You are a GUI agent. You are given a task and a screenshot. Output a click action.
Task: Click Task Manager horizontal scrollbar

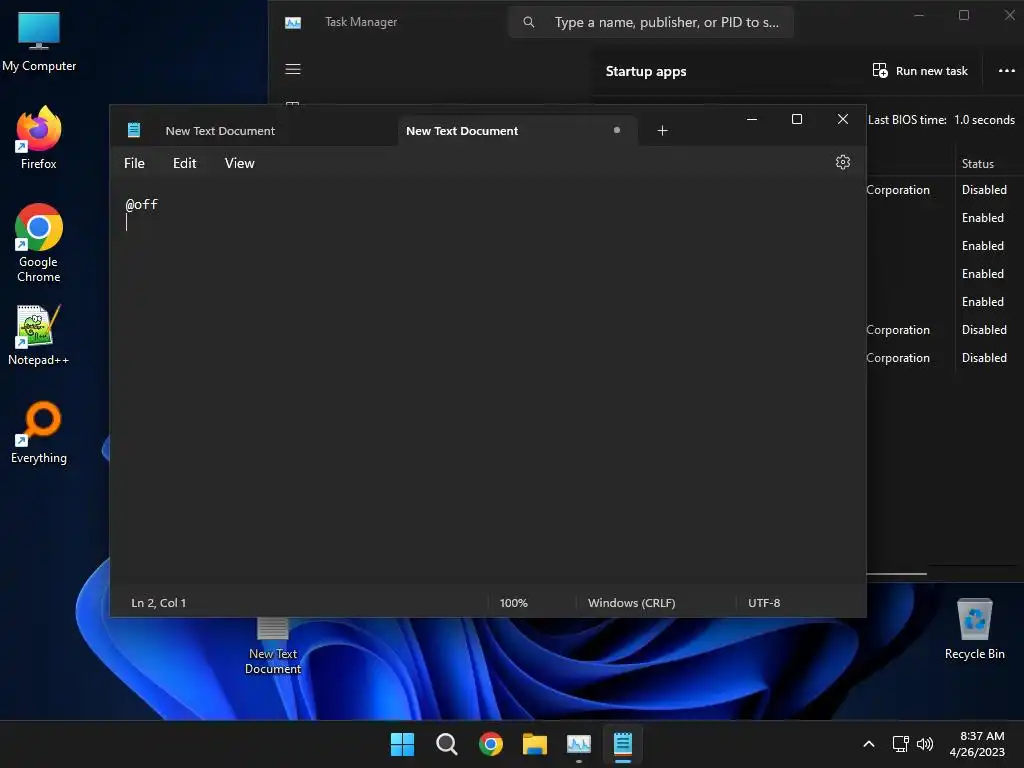tap(897, 574)
